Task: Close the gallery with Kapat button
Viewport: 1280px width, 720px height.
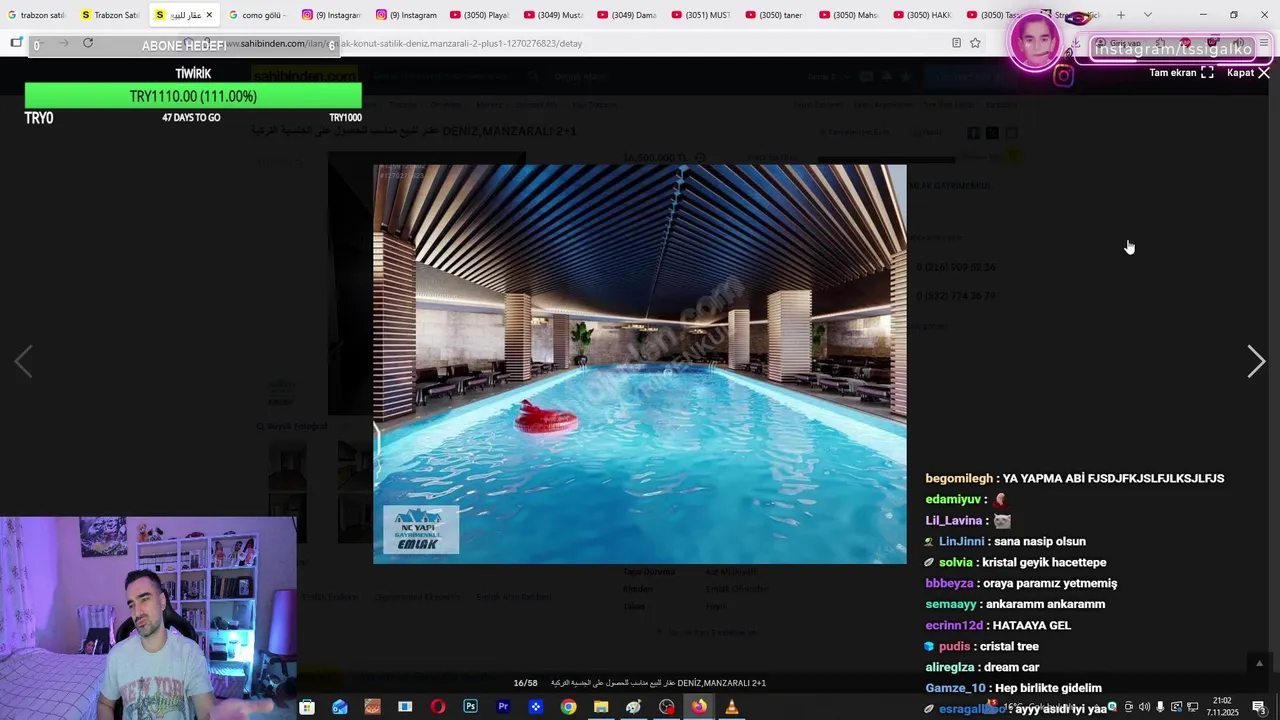Action: [1248, 73]
